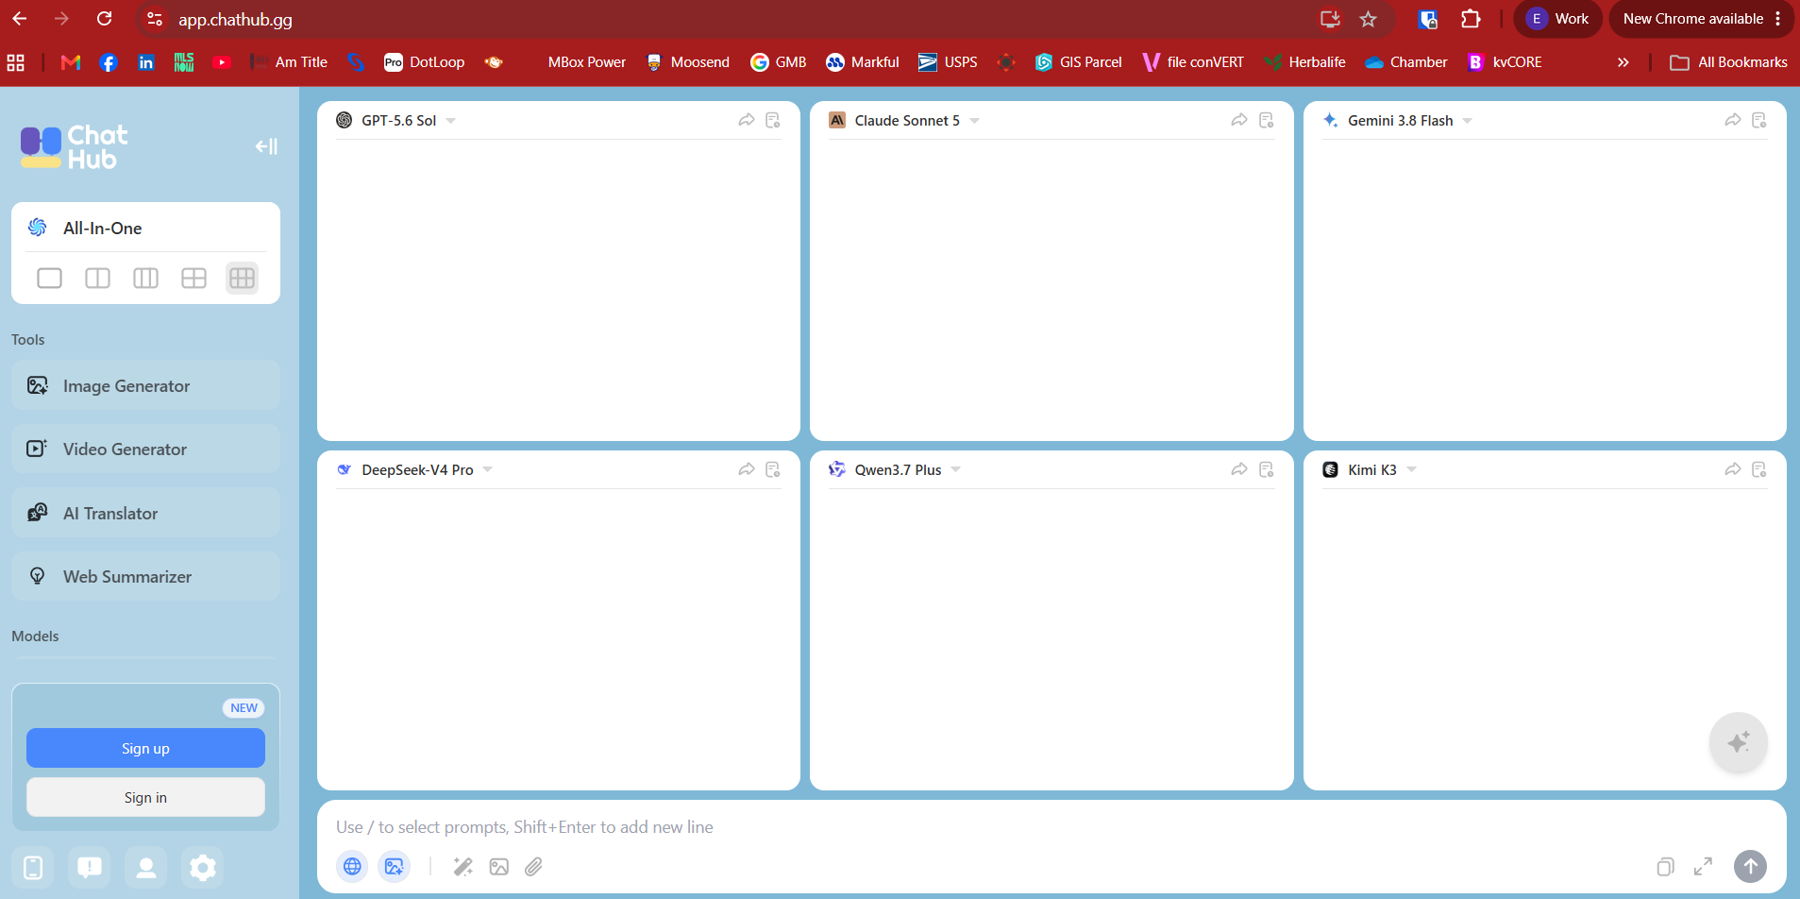Choose the four-panel grid layout
Viewport: 1800px width, 899px height.
(193, 278)
